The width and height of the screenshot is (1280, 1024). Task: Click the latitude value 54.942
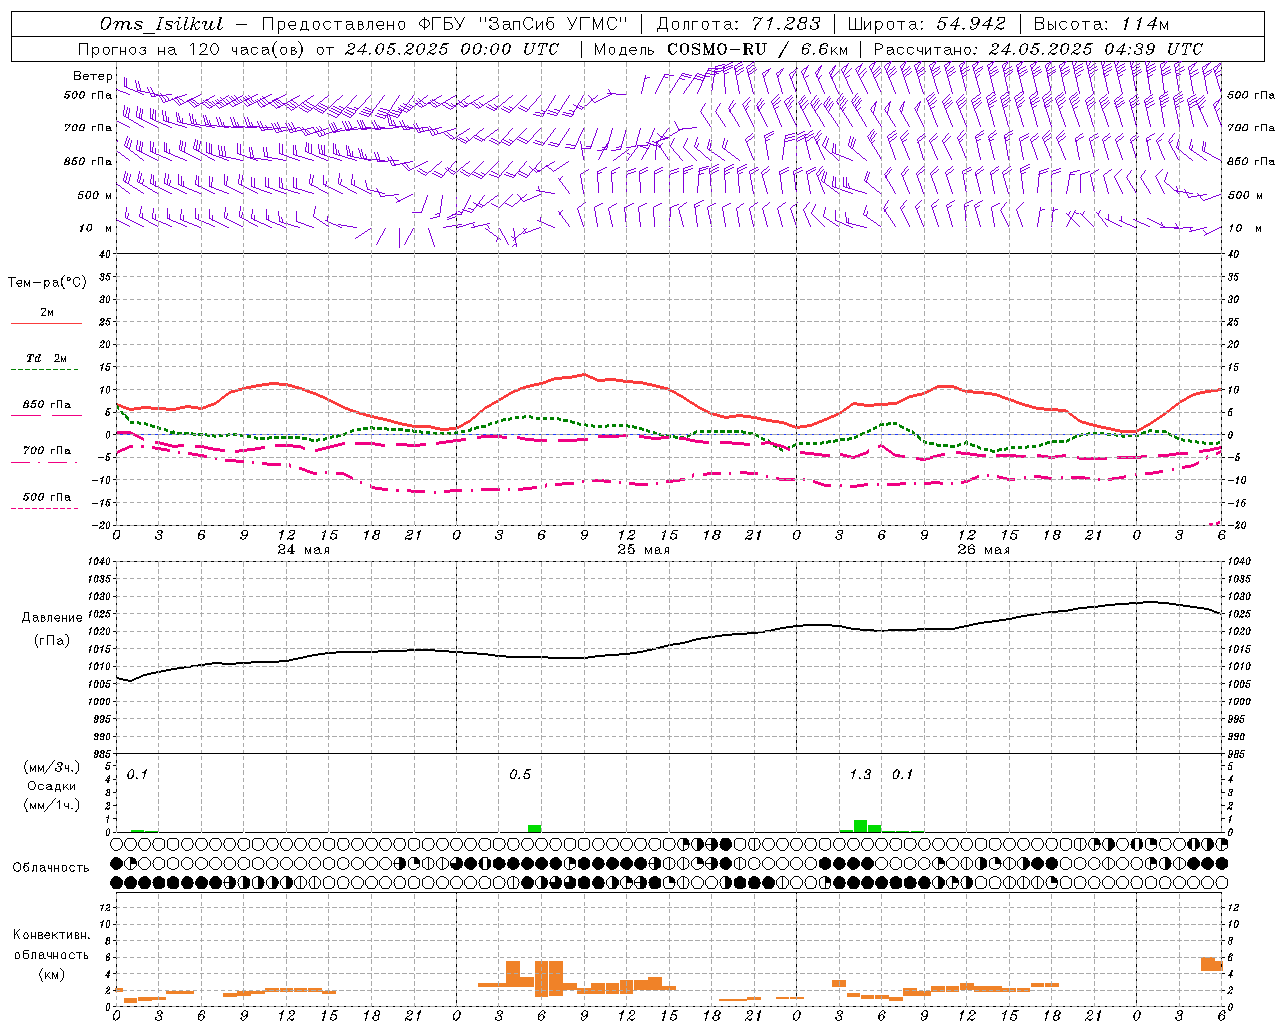[970, 24]
